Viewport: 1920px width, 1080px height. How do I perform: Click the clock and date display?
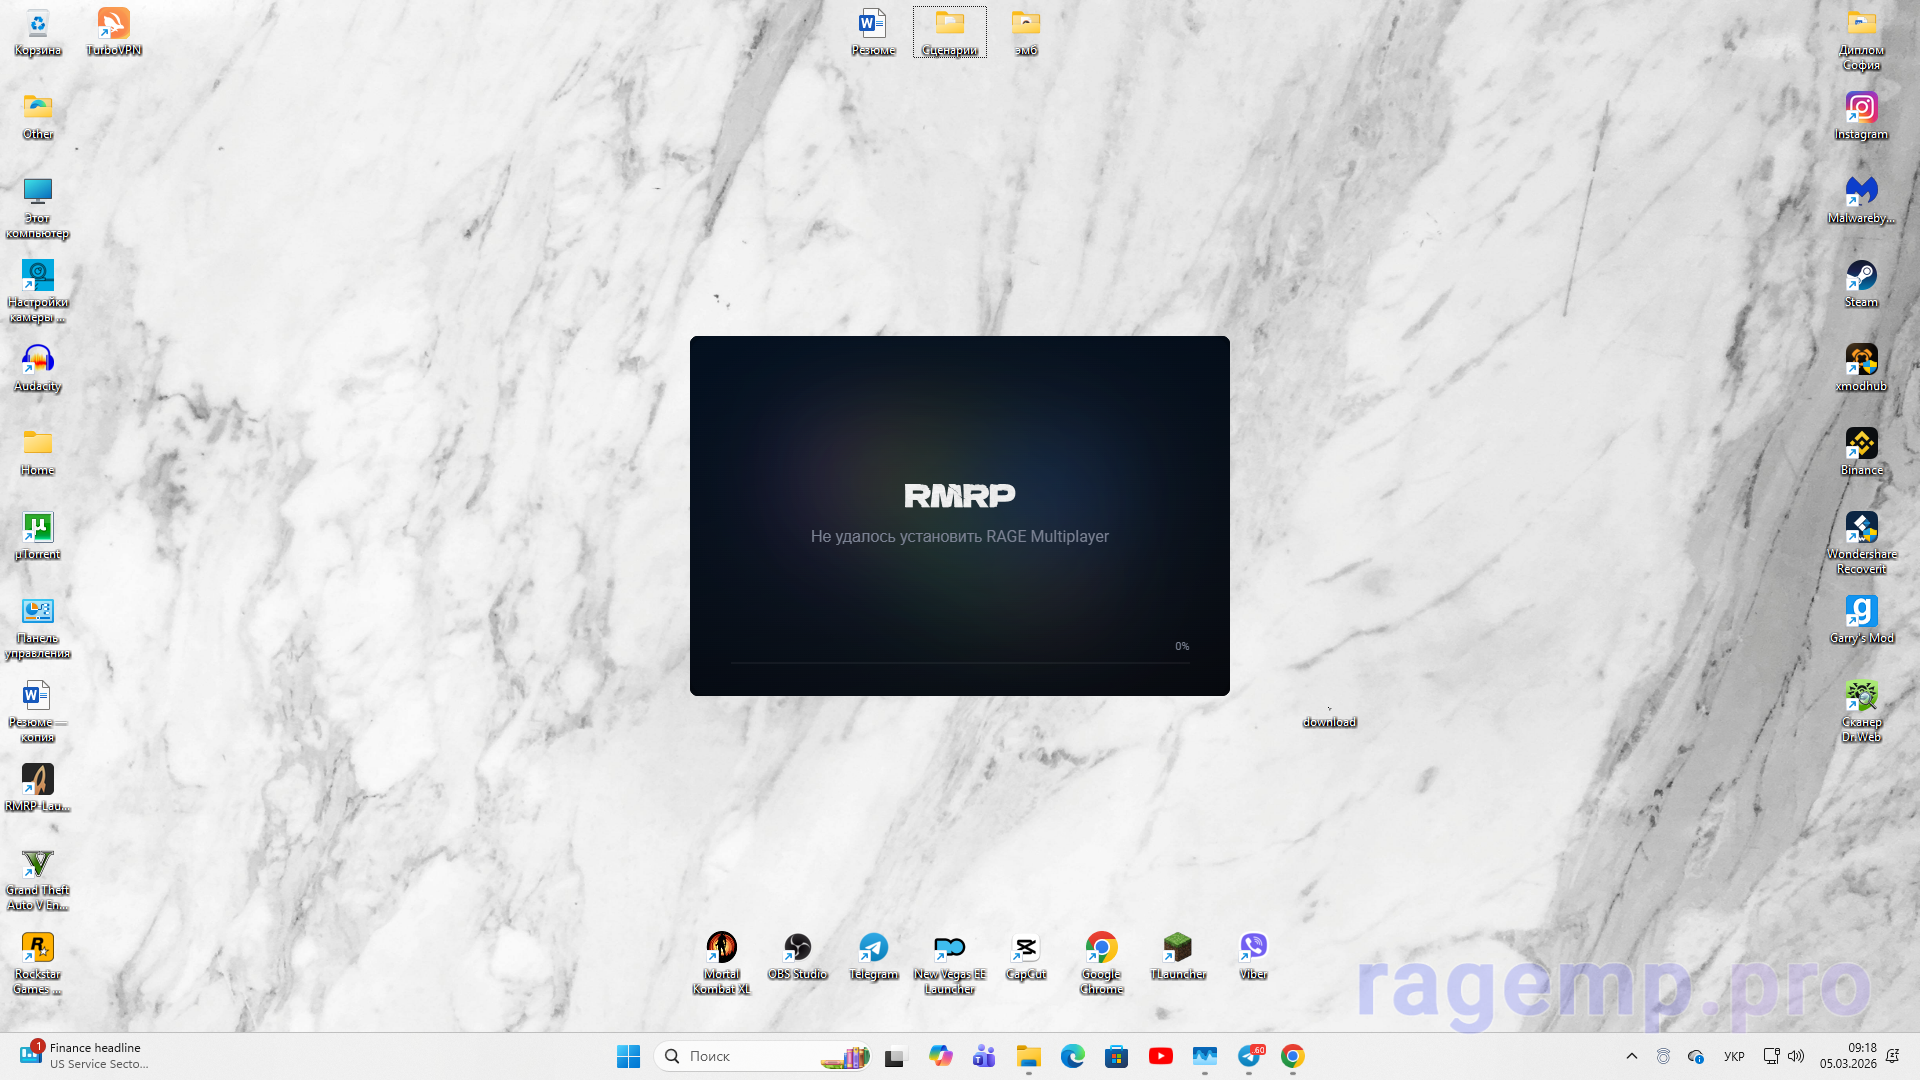click(1847, 1056)
